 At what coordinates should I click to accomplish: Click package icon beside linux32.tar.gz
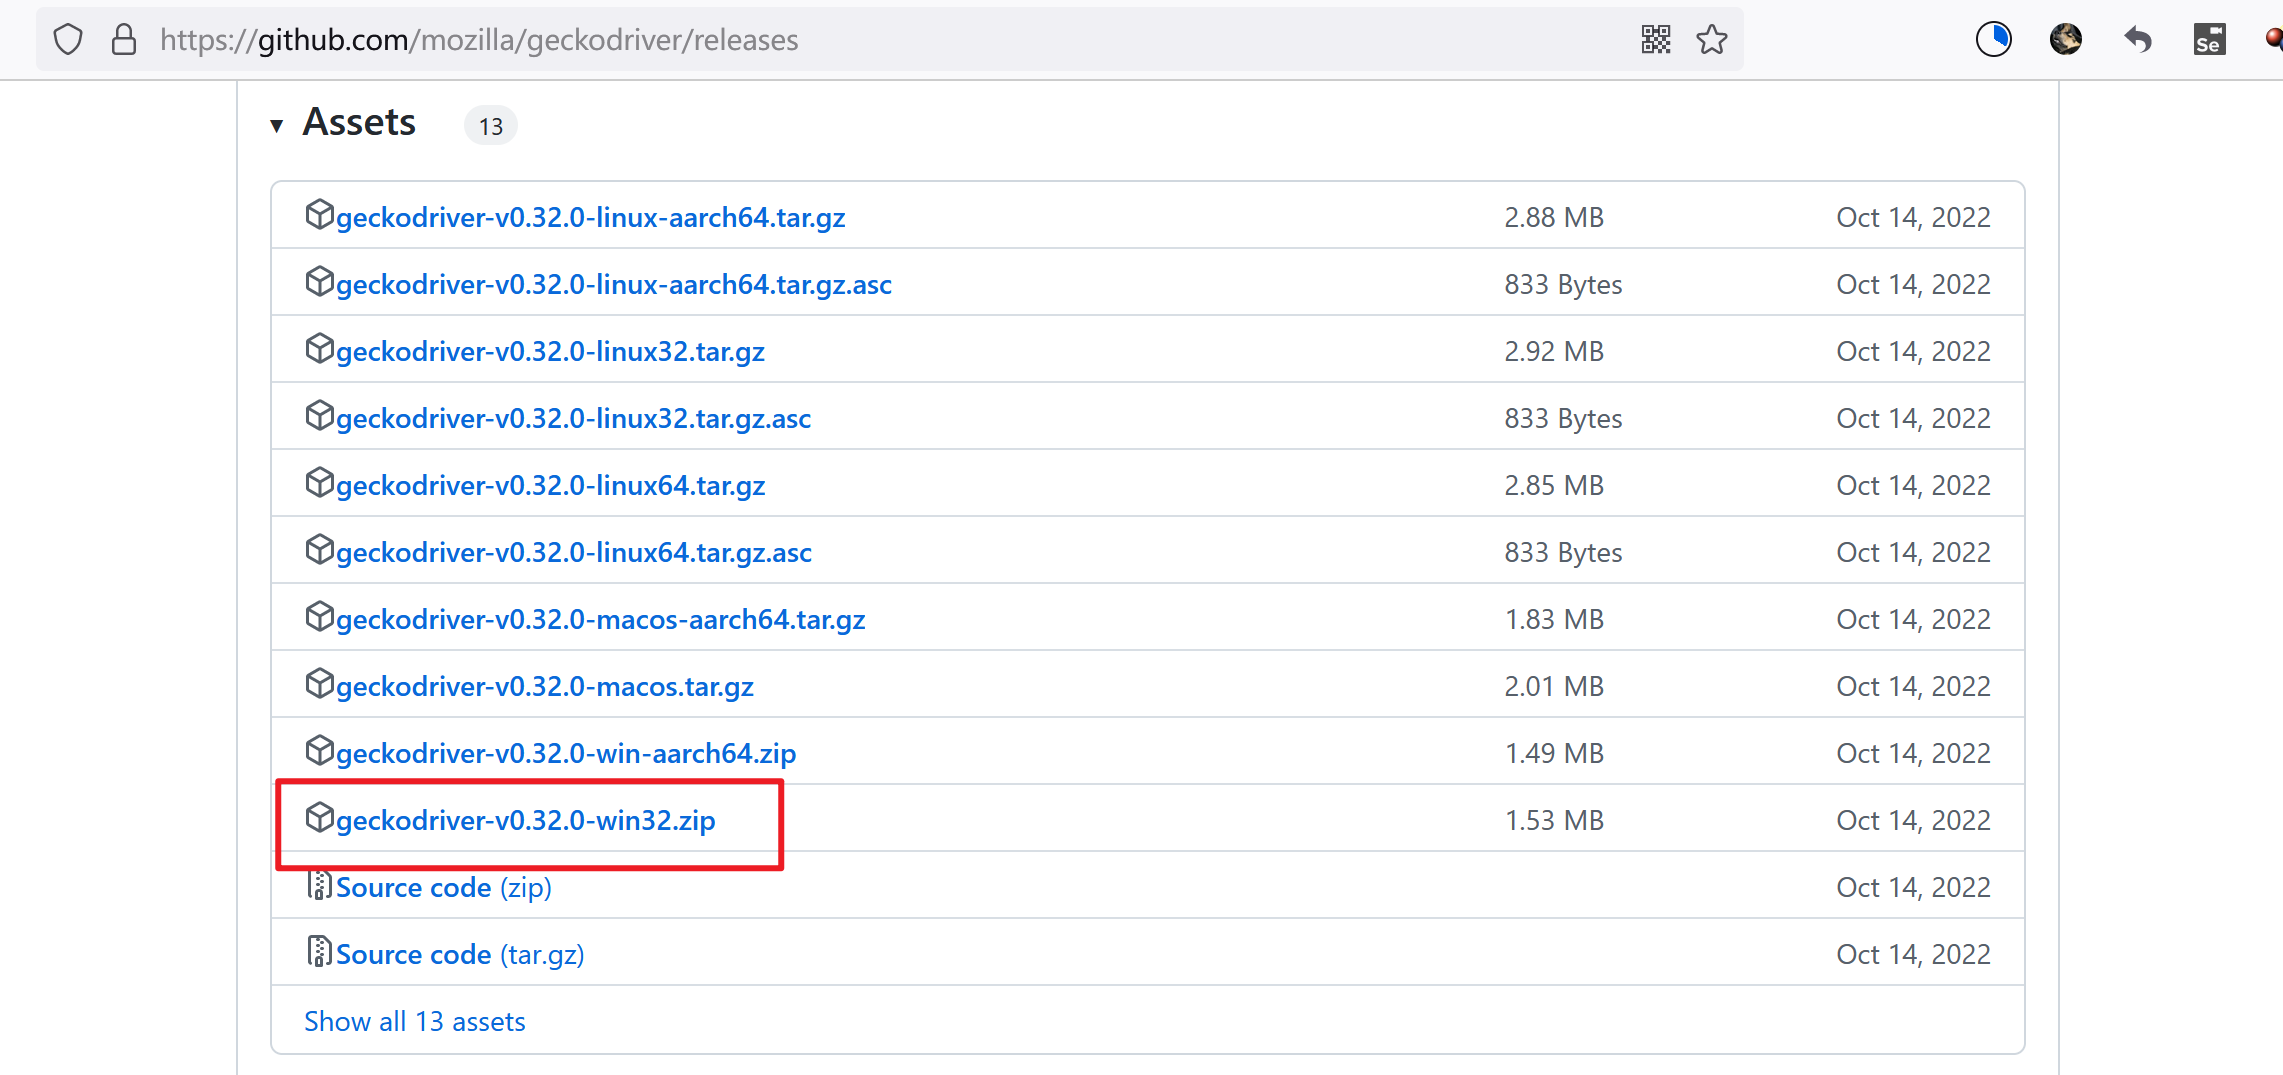click(x=319, y=348)
